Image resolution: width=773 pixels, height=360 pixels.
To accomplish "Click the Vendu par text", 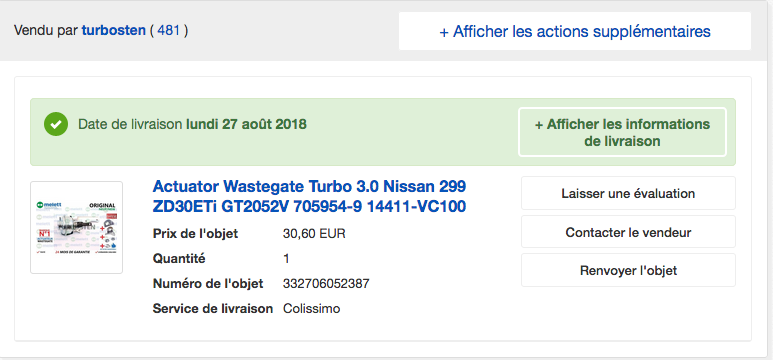I will [x=46, y=31].
